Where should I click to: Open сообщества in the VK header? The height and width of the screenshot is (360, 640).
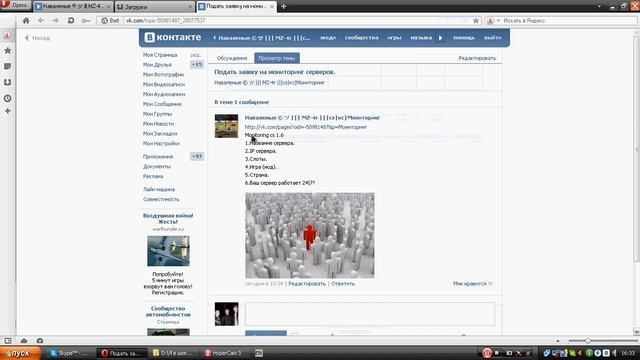click(x=362, y=38)
